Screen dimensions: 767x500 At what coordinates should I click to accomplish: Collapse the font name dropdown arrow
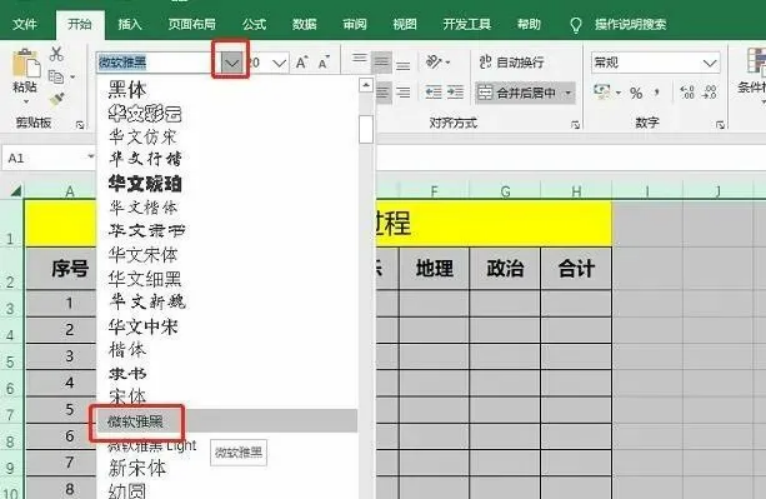coord(232,62)
